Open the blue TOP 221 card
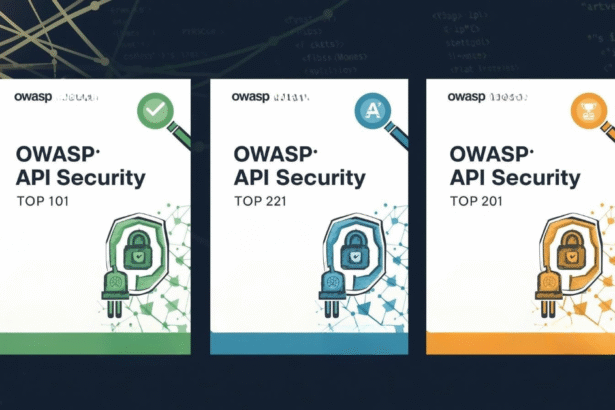This screenshot has height=410, width=615. [309, 217]
